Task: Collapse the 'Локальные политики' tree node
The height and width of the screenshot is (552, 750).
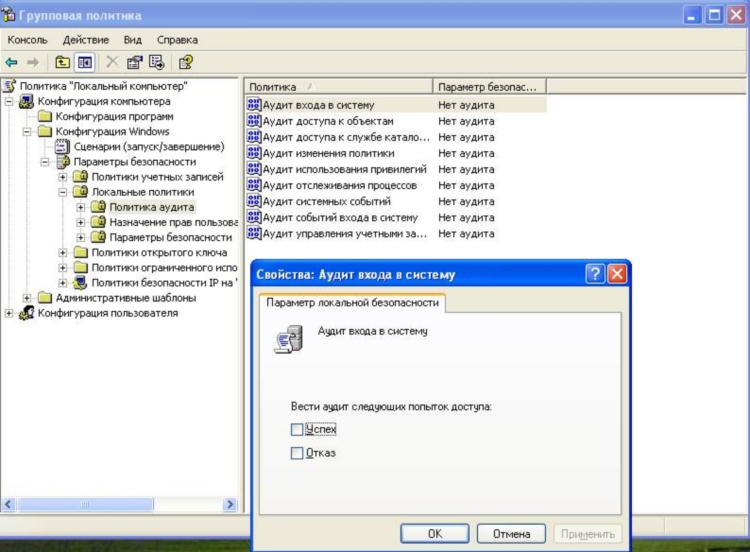Action: (63, 191)
